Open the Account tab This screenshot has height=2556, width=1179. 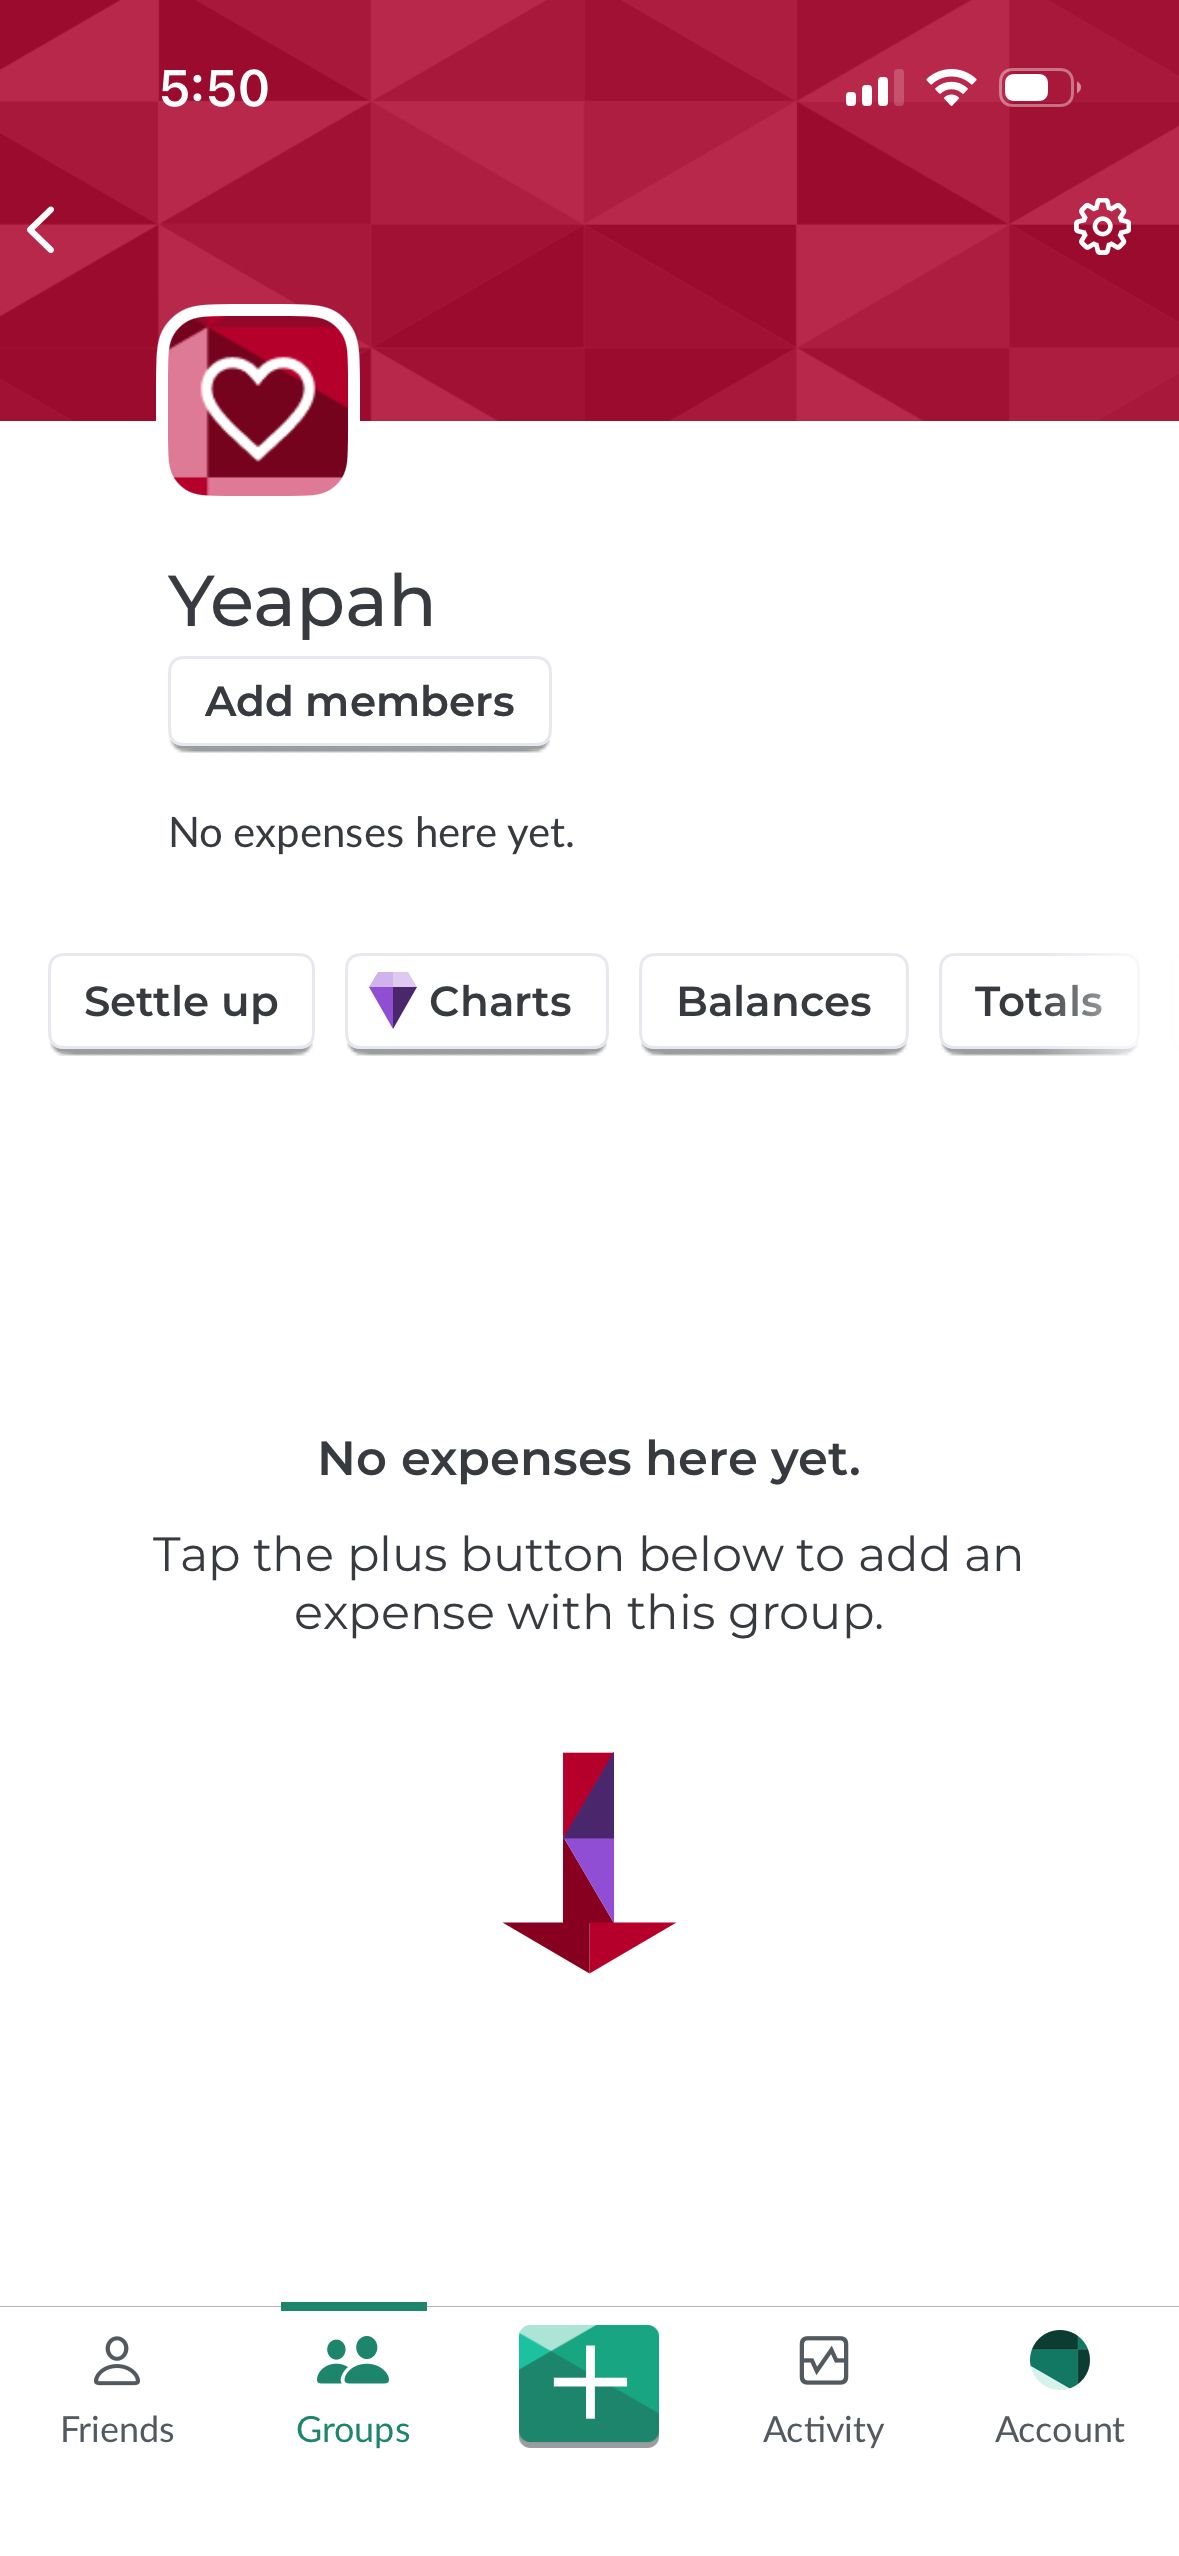(1060, 2390)
